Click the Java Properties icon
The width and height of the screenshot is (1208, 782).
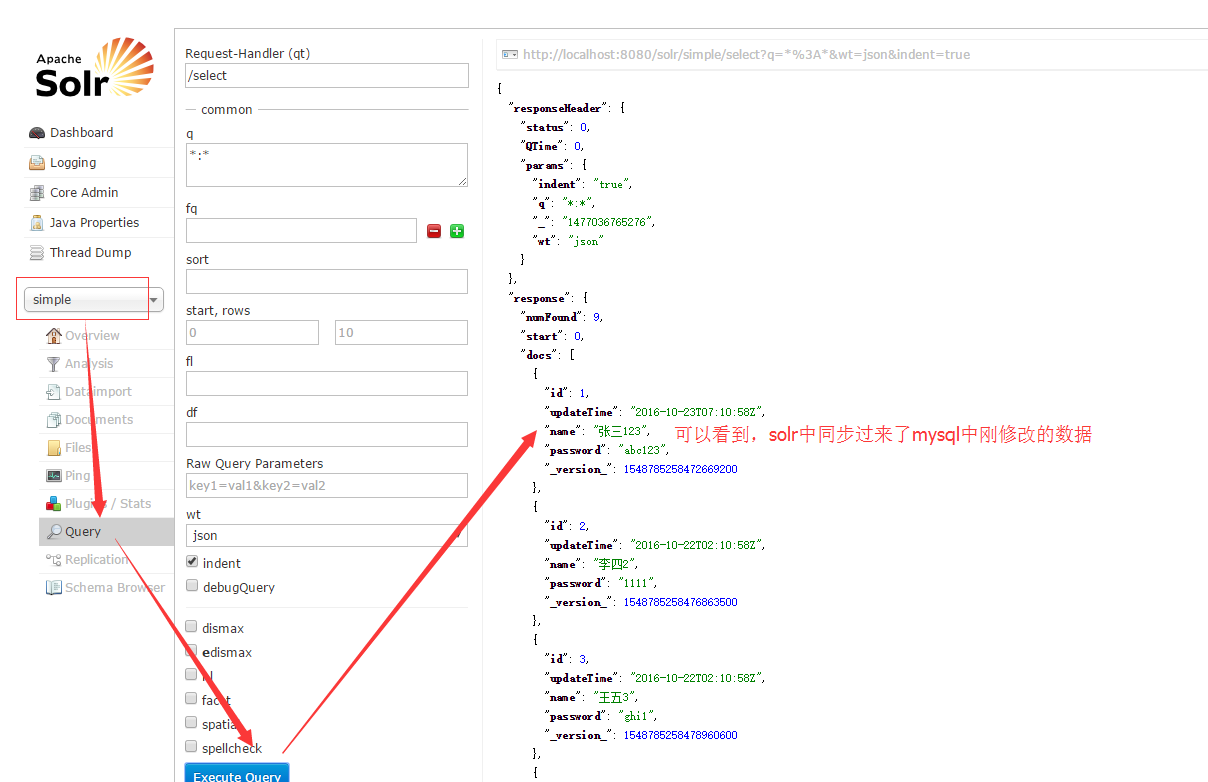click(37, 222)
